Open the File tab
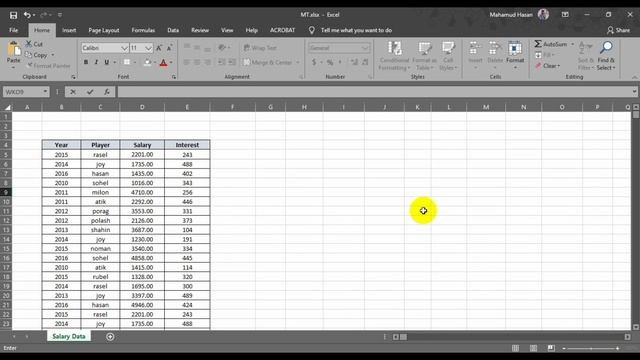640x360 pixels. click(13, 30)
